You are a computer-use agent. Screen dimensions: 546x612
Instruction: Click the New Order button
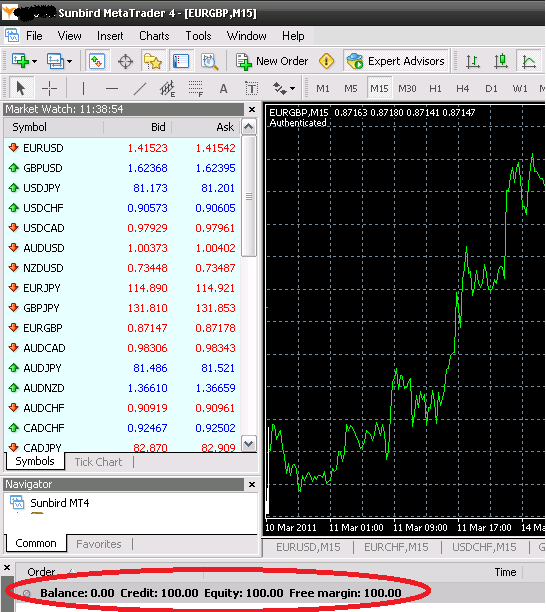tap(272, 61)
